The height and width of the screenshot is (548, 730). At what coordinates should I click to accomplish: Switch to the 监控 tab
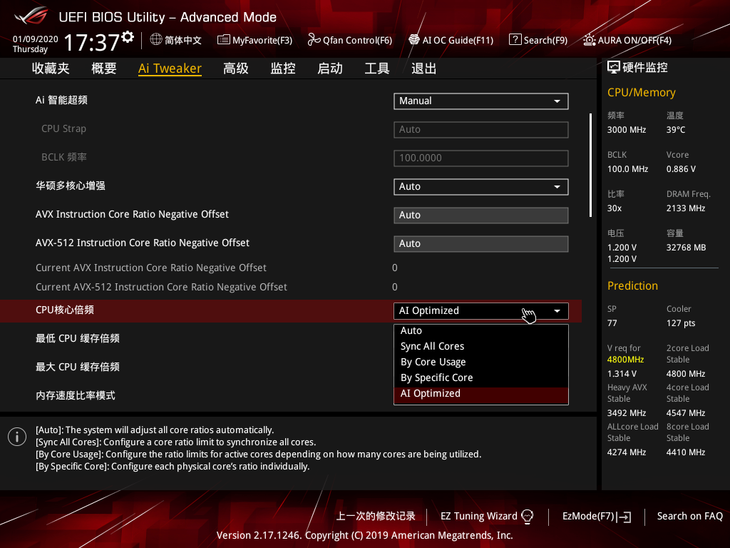point(283,68)
